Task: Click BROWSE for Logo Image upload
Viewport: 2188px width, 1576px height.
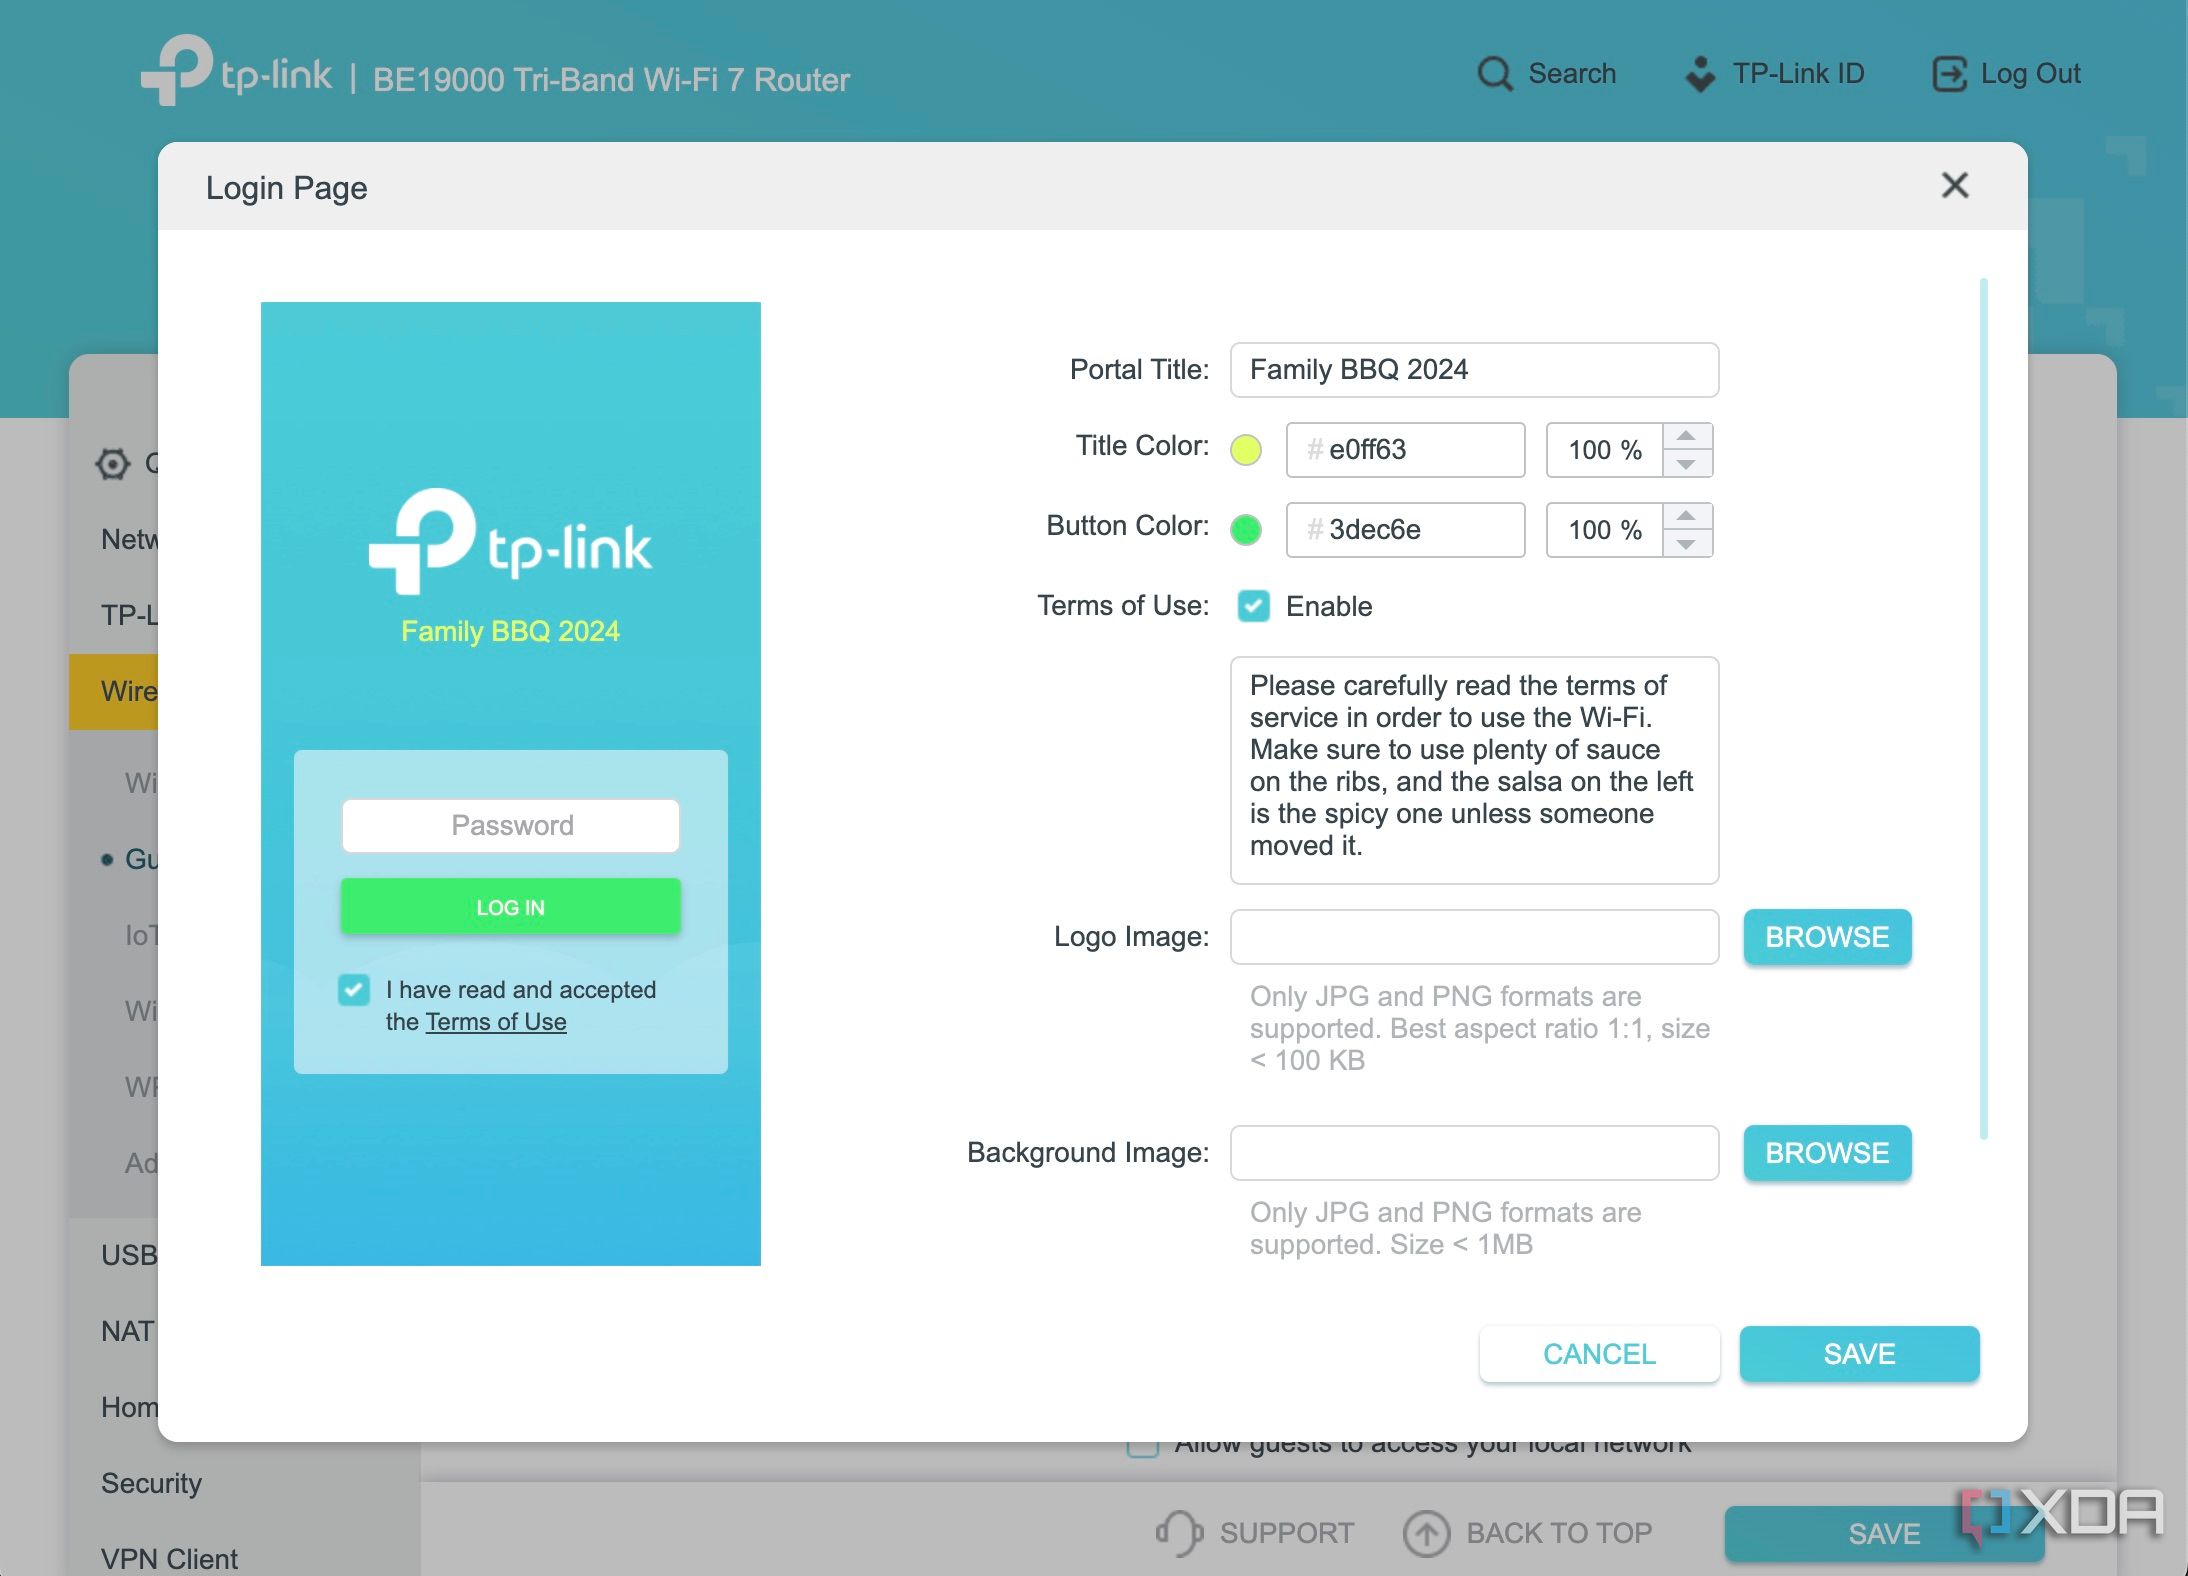Action: point(1826,936)
